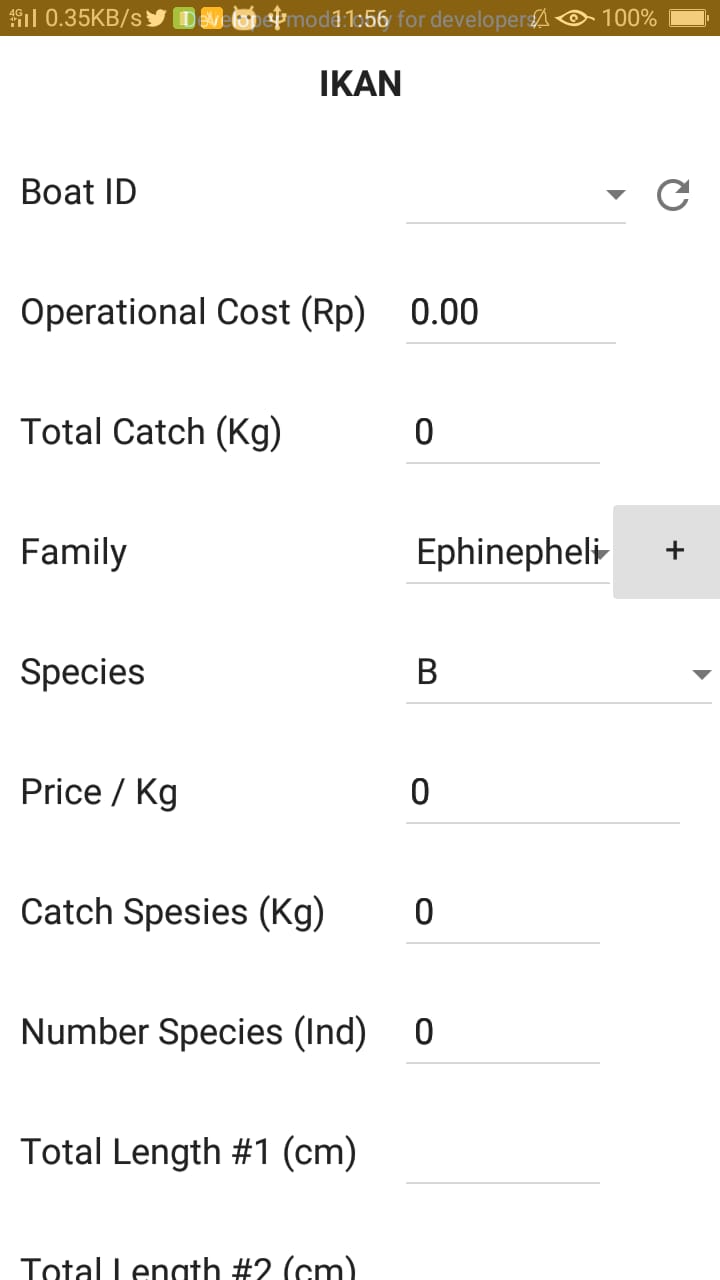Focus the Total Catch (Kg) field

pos(502,433)
